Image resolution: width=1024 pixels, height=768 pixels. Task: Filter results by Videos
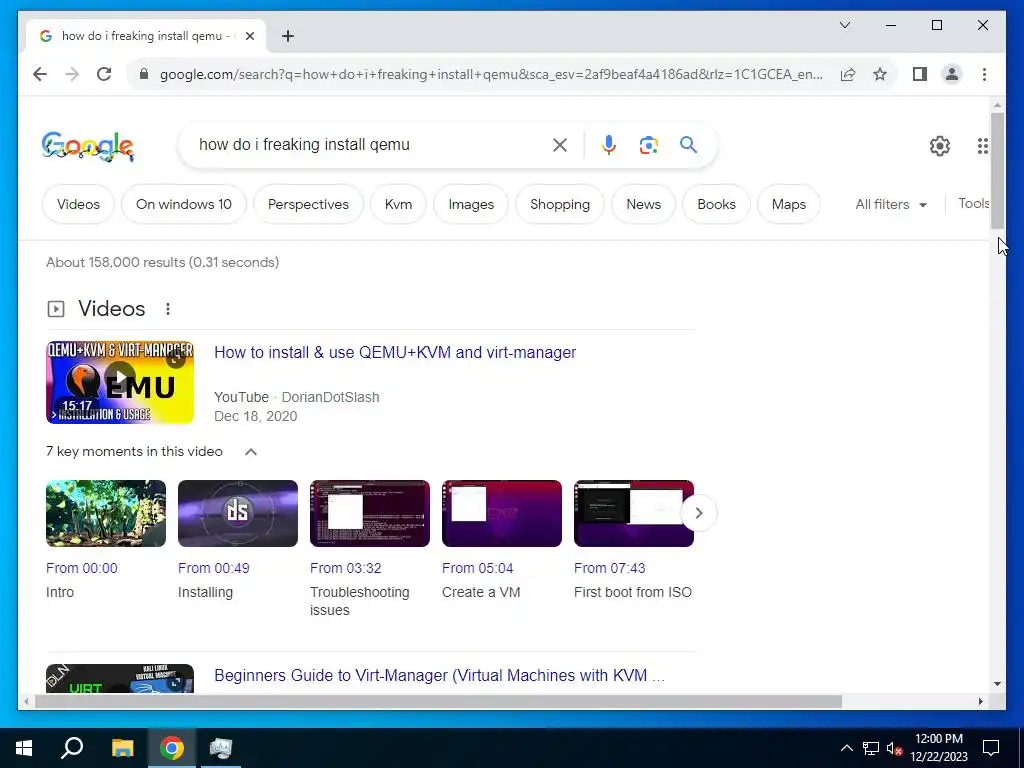[x=78, y=204]
